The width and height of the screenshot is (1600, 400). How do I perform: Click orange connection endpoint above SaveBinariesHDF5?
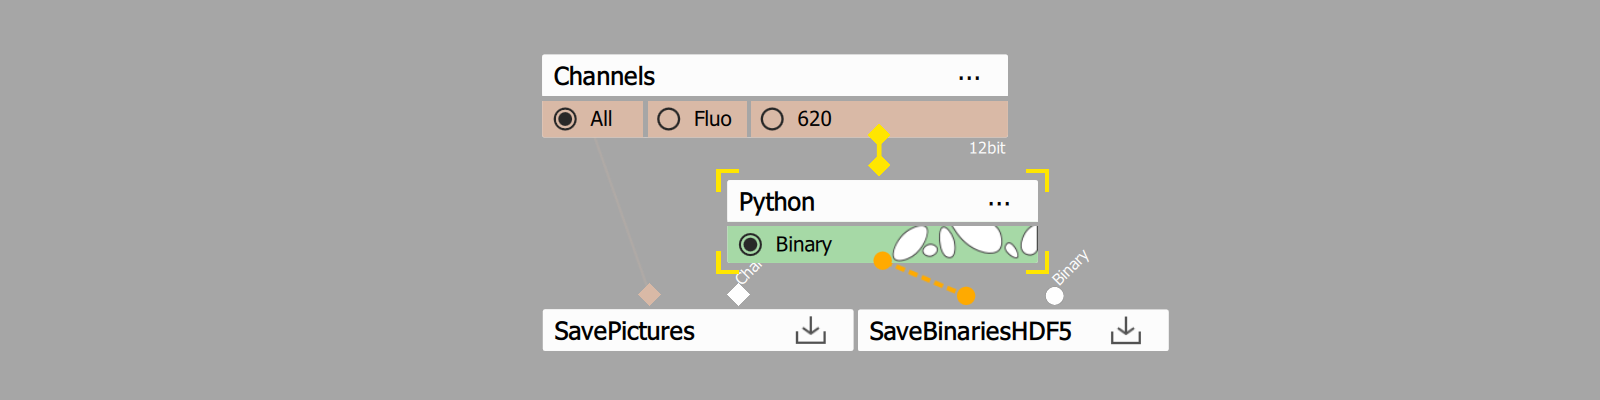966,296
